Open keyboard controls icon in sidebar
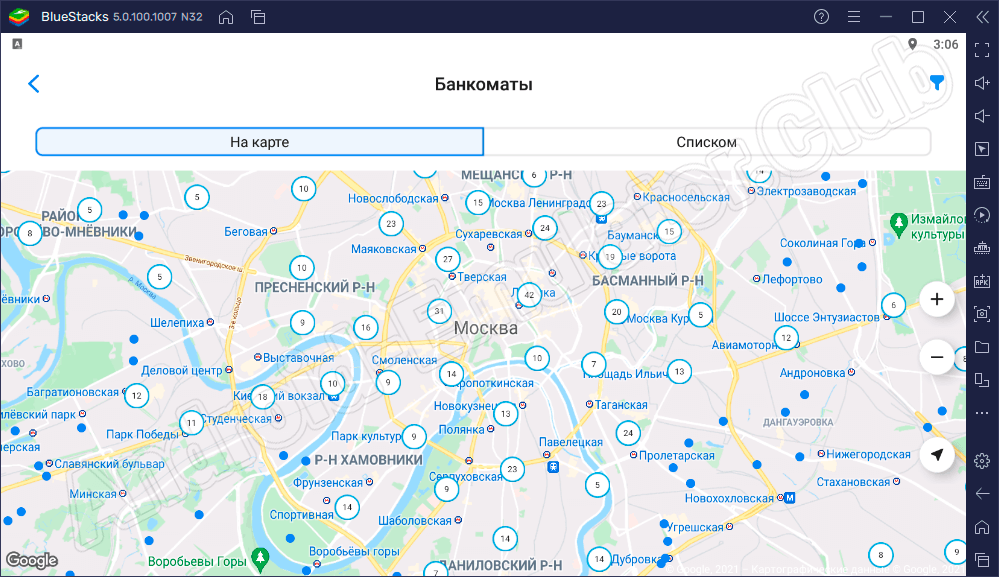999x577 pixels. tap(982, 182)
